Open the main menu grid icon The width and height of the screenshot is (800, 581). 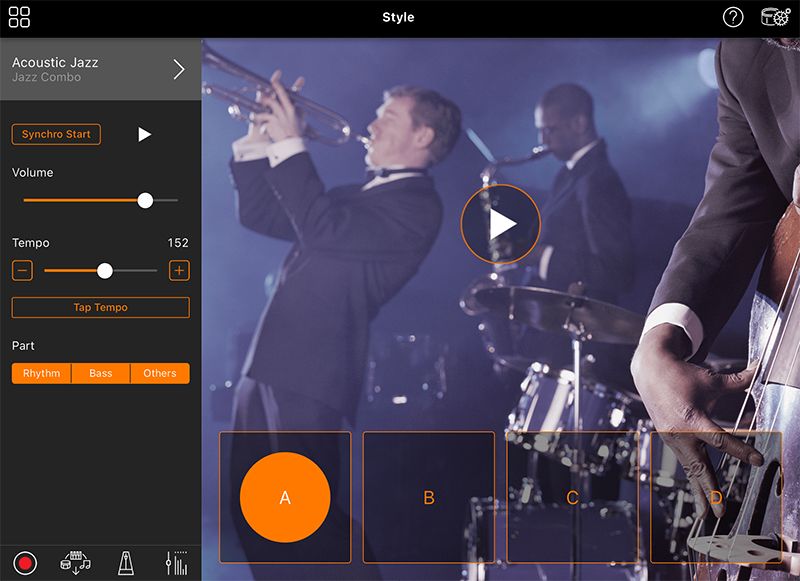[x=19, y=17]
